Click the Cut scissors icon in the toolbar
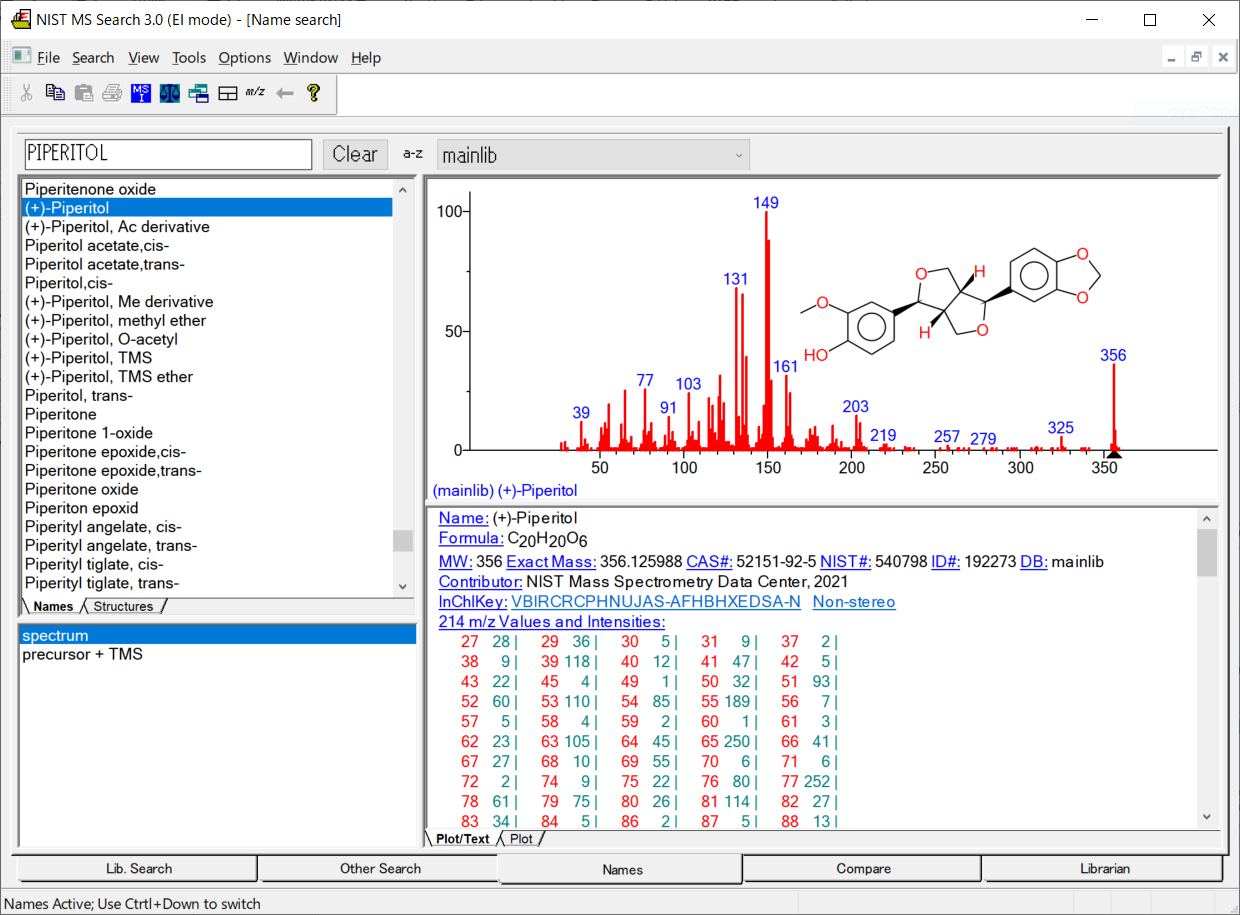 27,93
